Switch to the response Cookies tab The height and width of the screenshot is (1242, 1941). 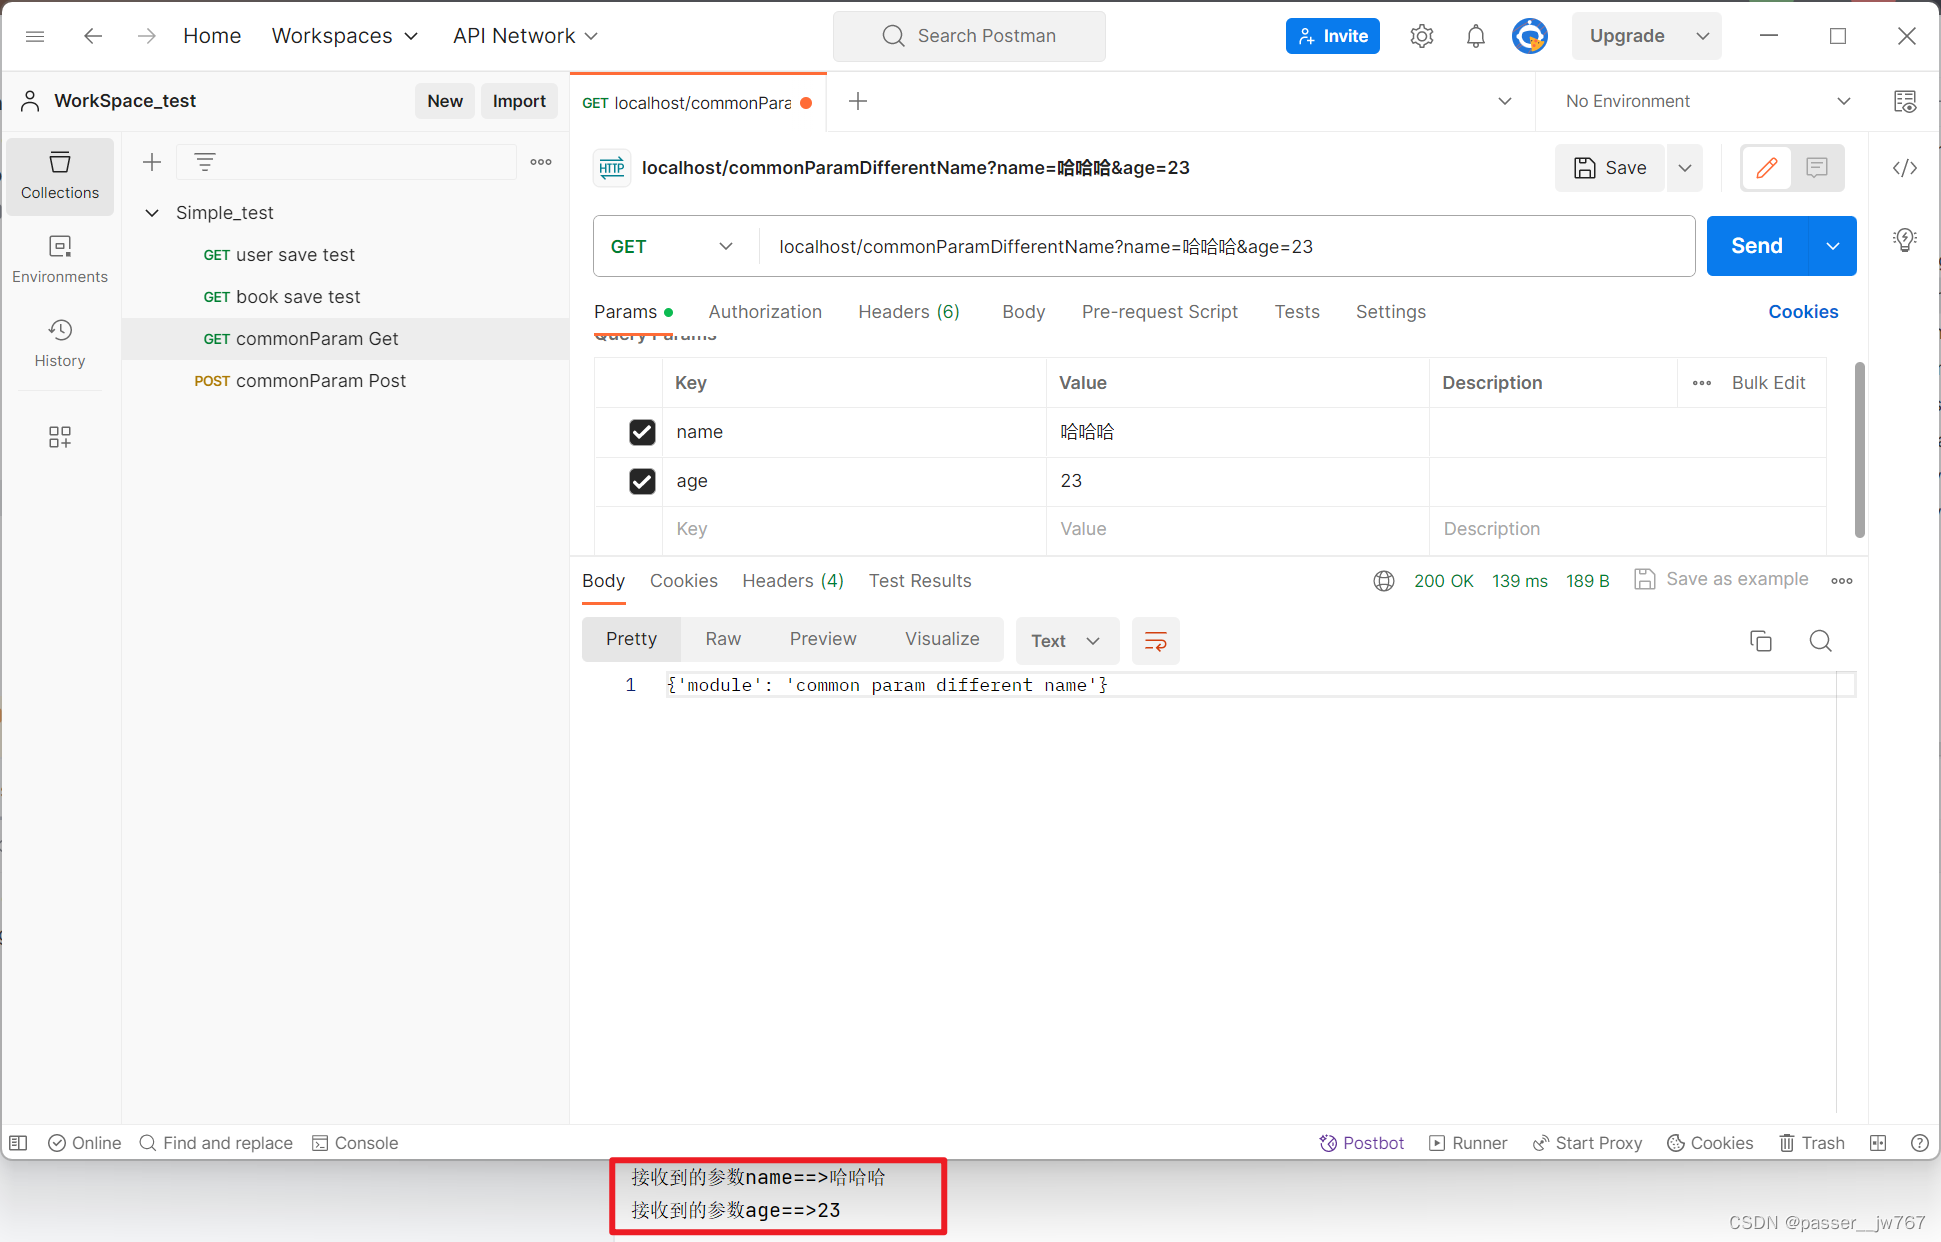(684, 581)
